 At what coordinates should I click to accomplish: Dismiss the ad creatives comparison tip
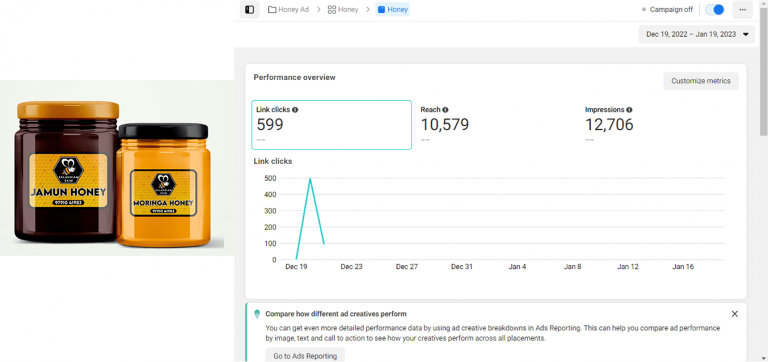(x=734, y=314)
